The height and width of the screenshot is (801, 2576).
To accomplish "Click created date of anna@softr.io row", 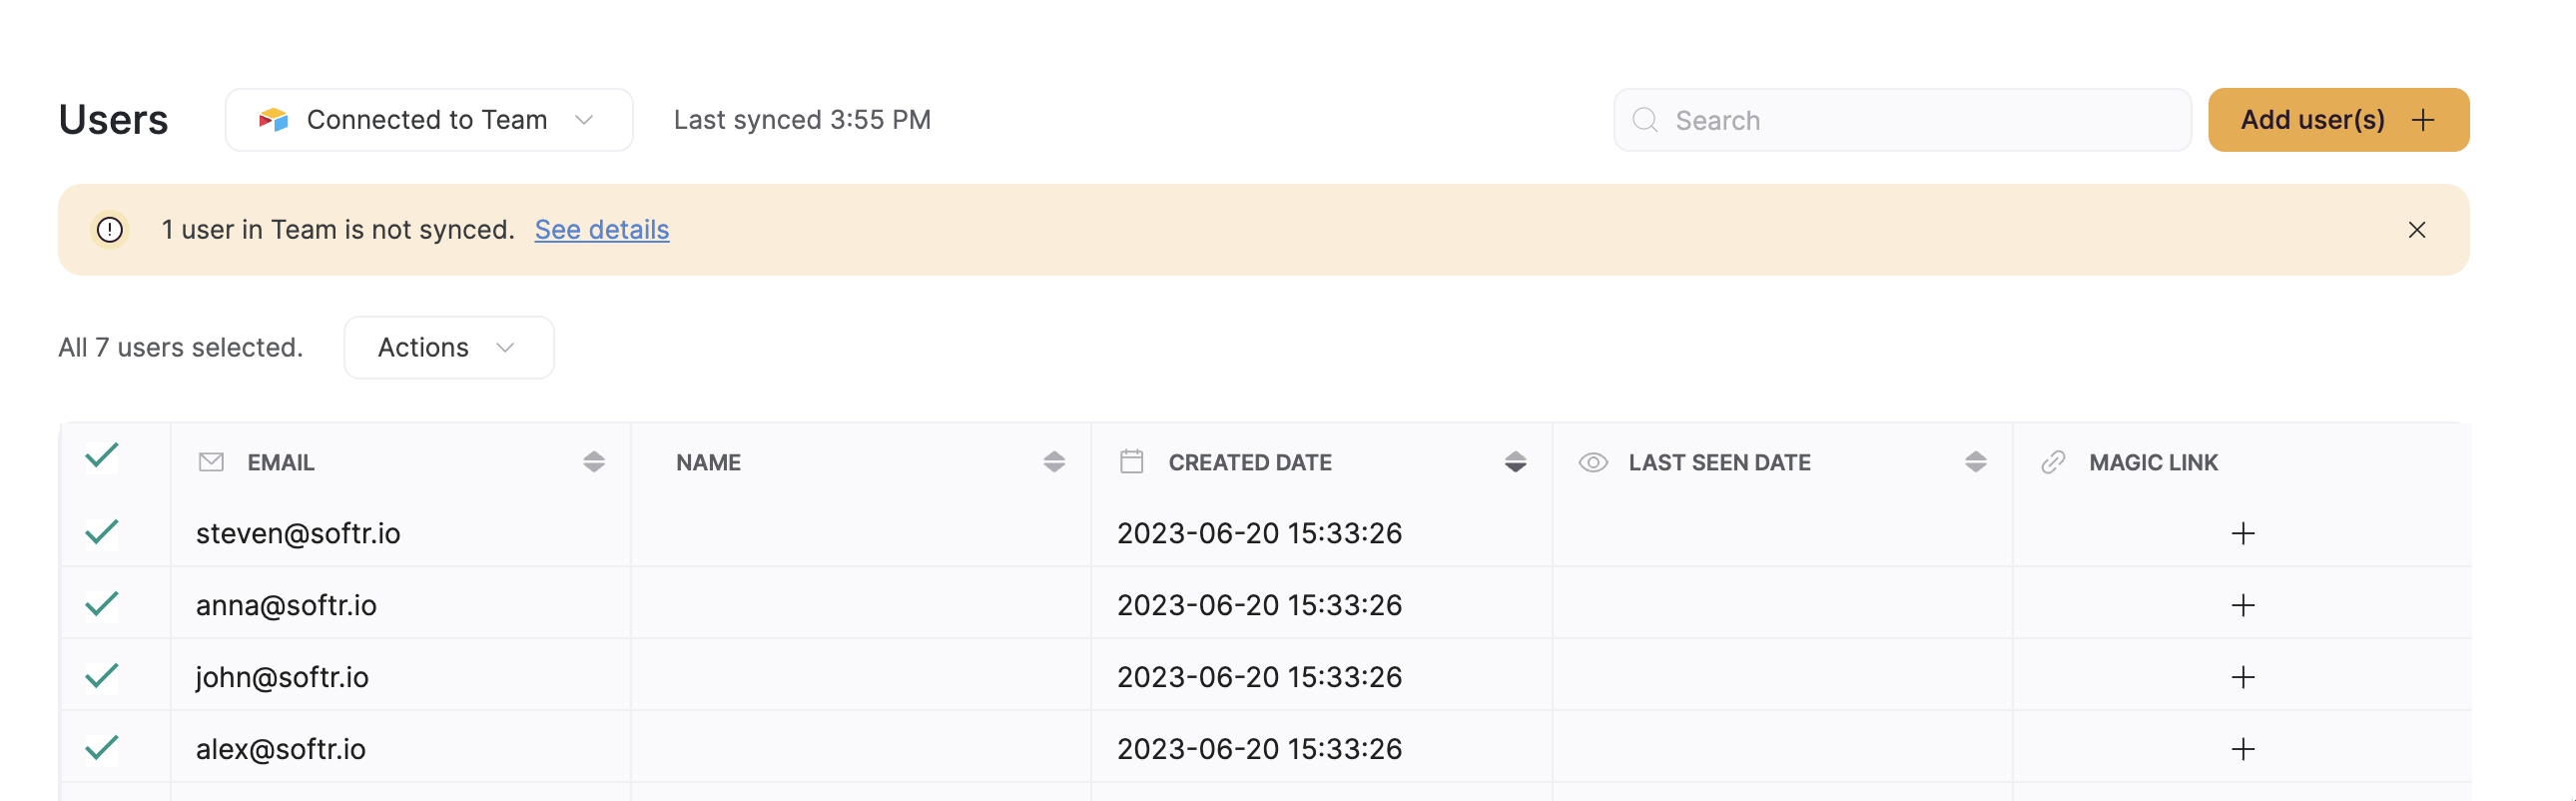I will [1259, 606].
